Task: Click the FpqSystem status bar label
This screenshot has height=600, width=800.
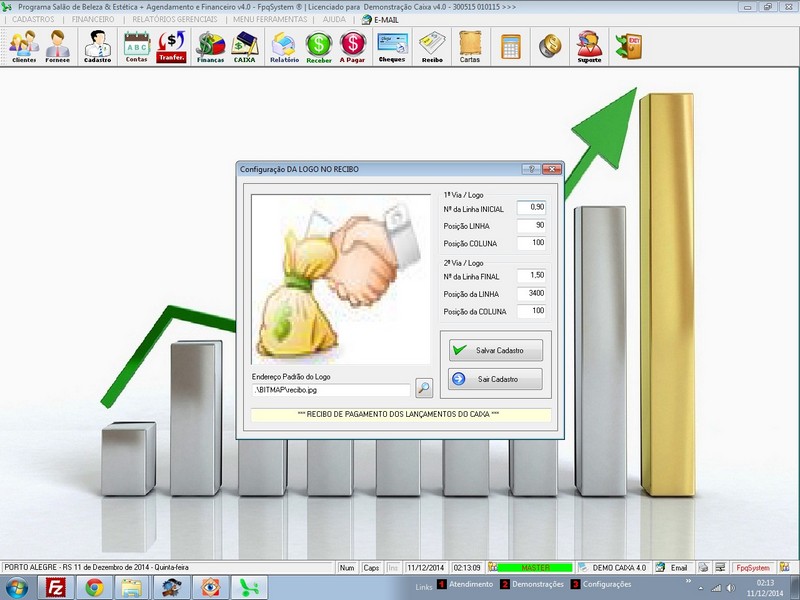Action: point(753,567)
